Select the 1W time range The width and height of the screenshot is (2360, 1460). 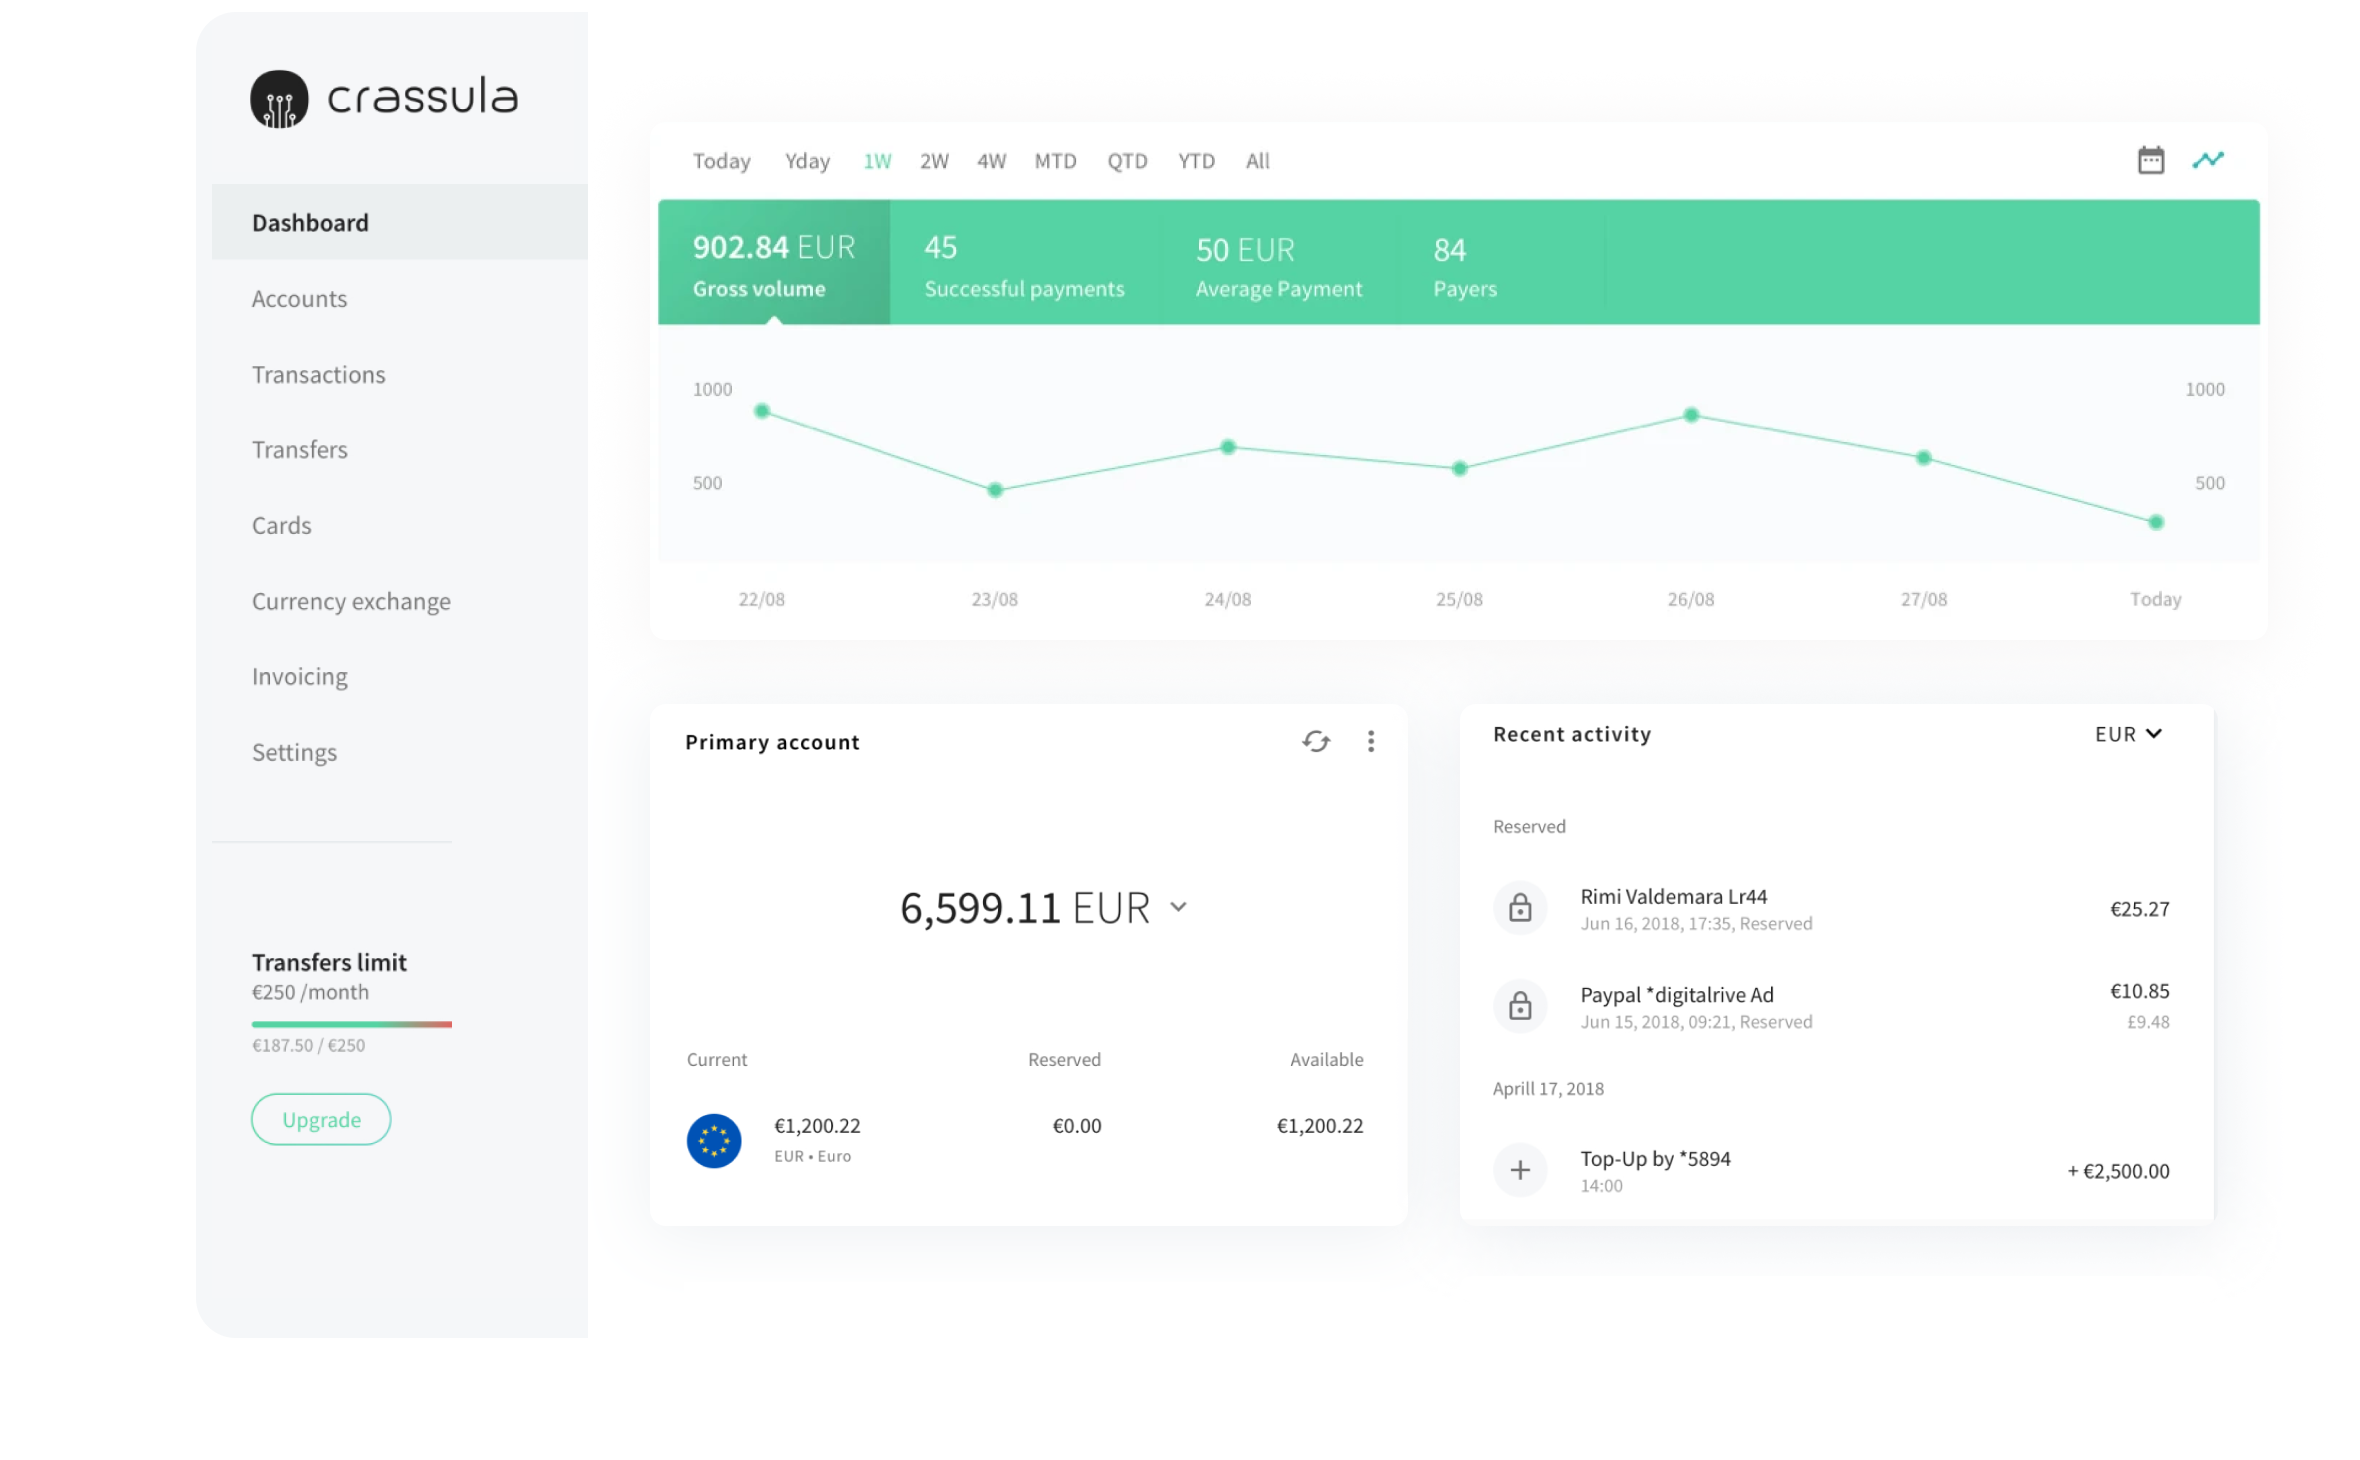tap(877, 161)
